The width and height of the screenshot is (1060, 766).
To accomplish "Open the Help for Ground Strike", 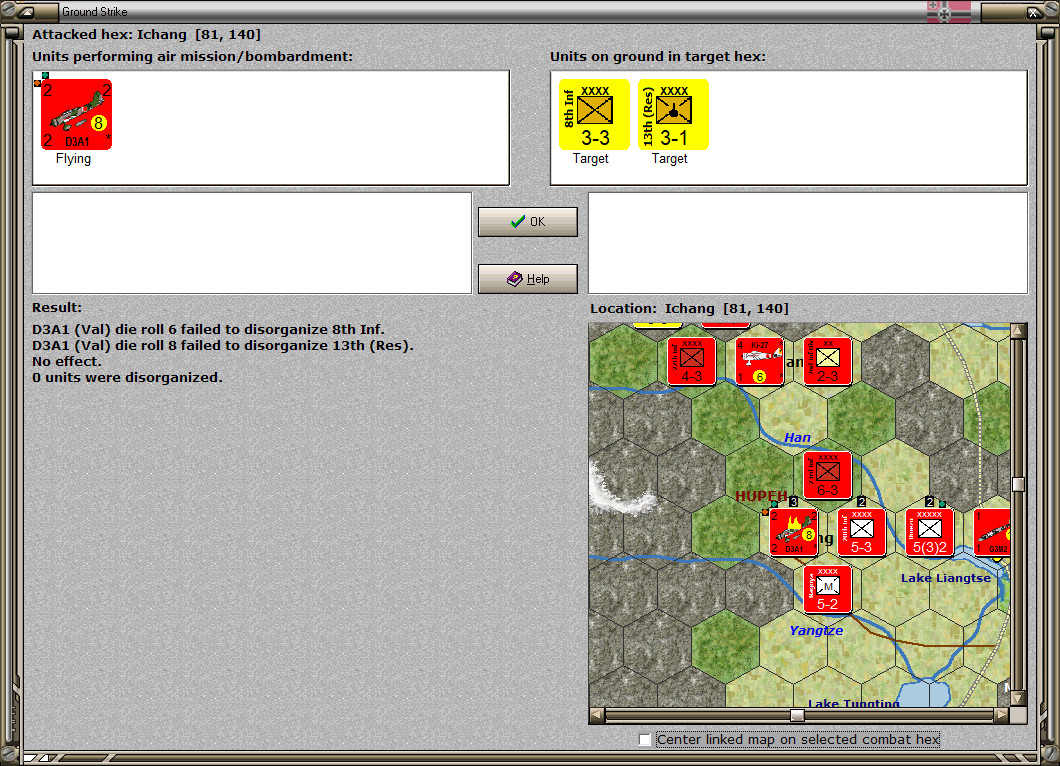I will (x=528, y=279).
